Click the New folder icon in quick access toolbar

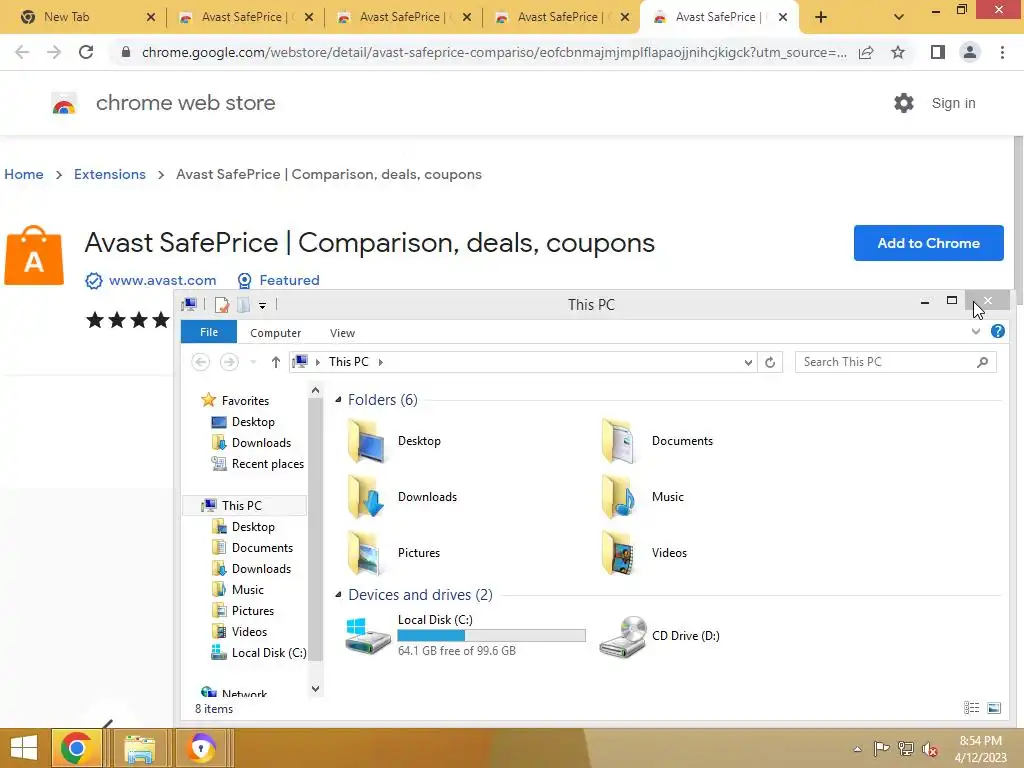click(x=243, y=305)
